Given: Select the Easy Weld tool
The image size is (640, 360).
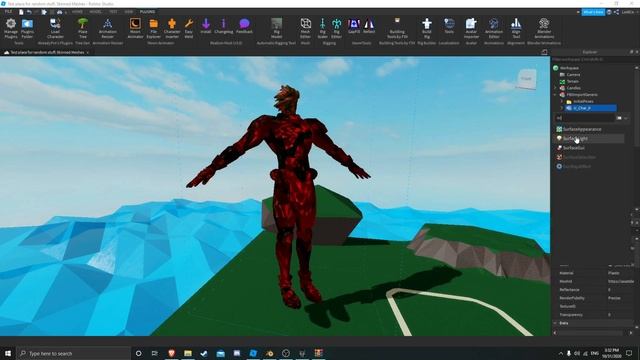Looking at the screenshot, I should [189, 28].
